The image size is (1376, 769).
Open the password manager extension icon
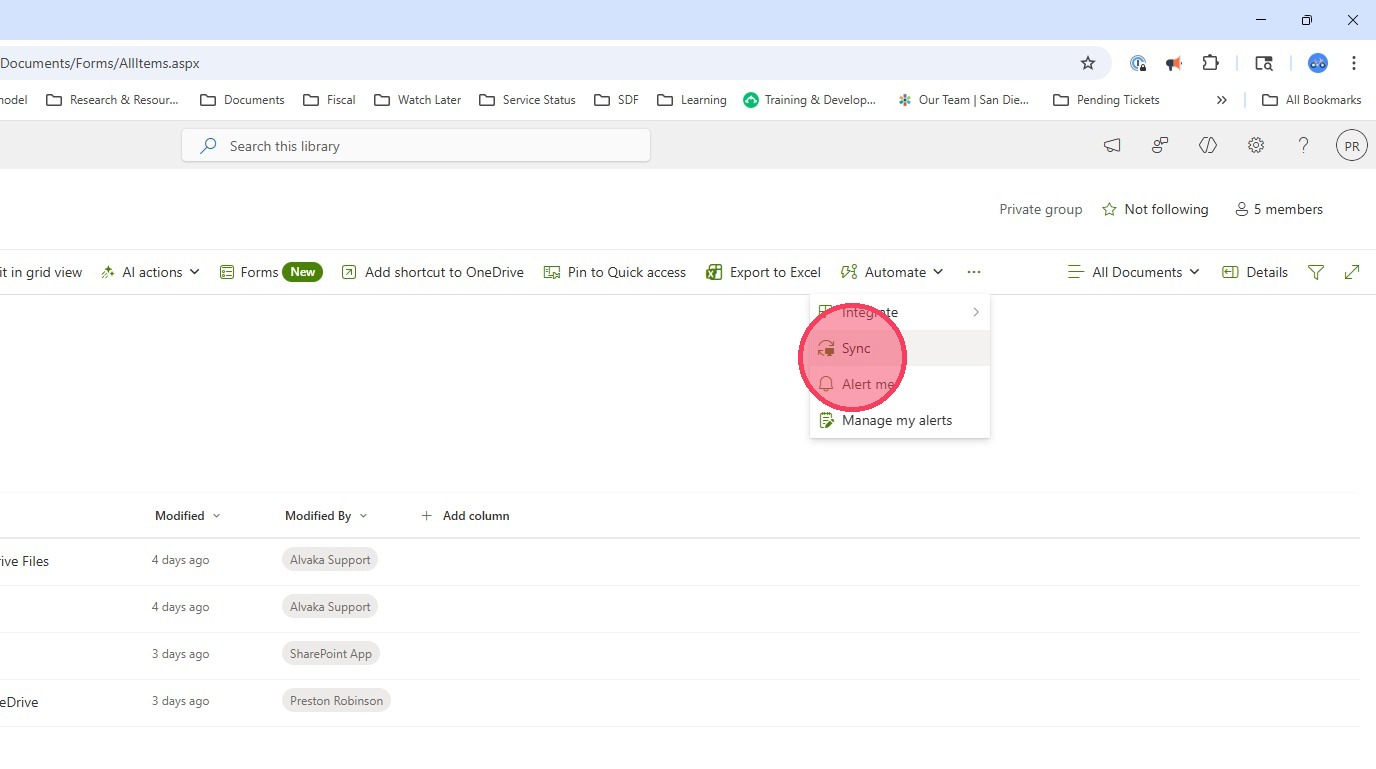click(1138, 63)
